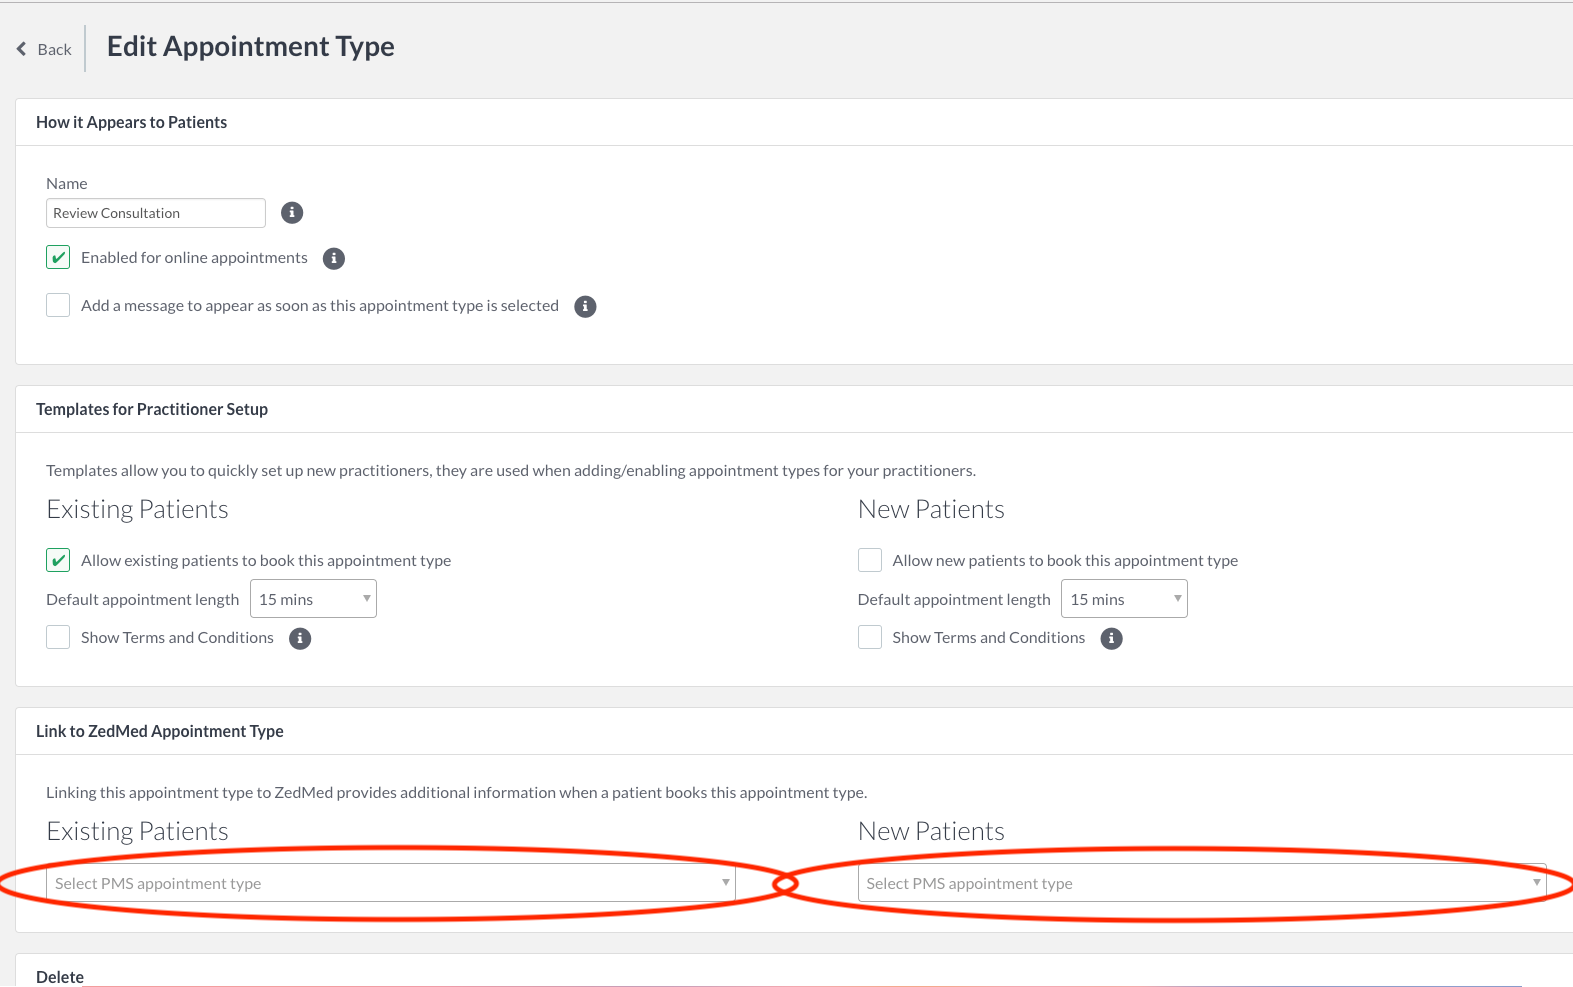Click Allow existing patients to book label
This screenshot has height=987, width=1573.
pos(266,561)
